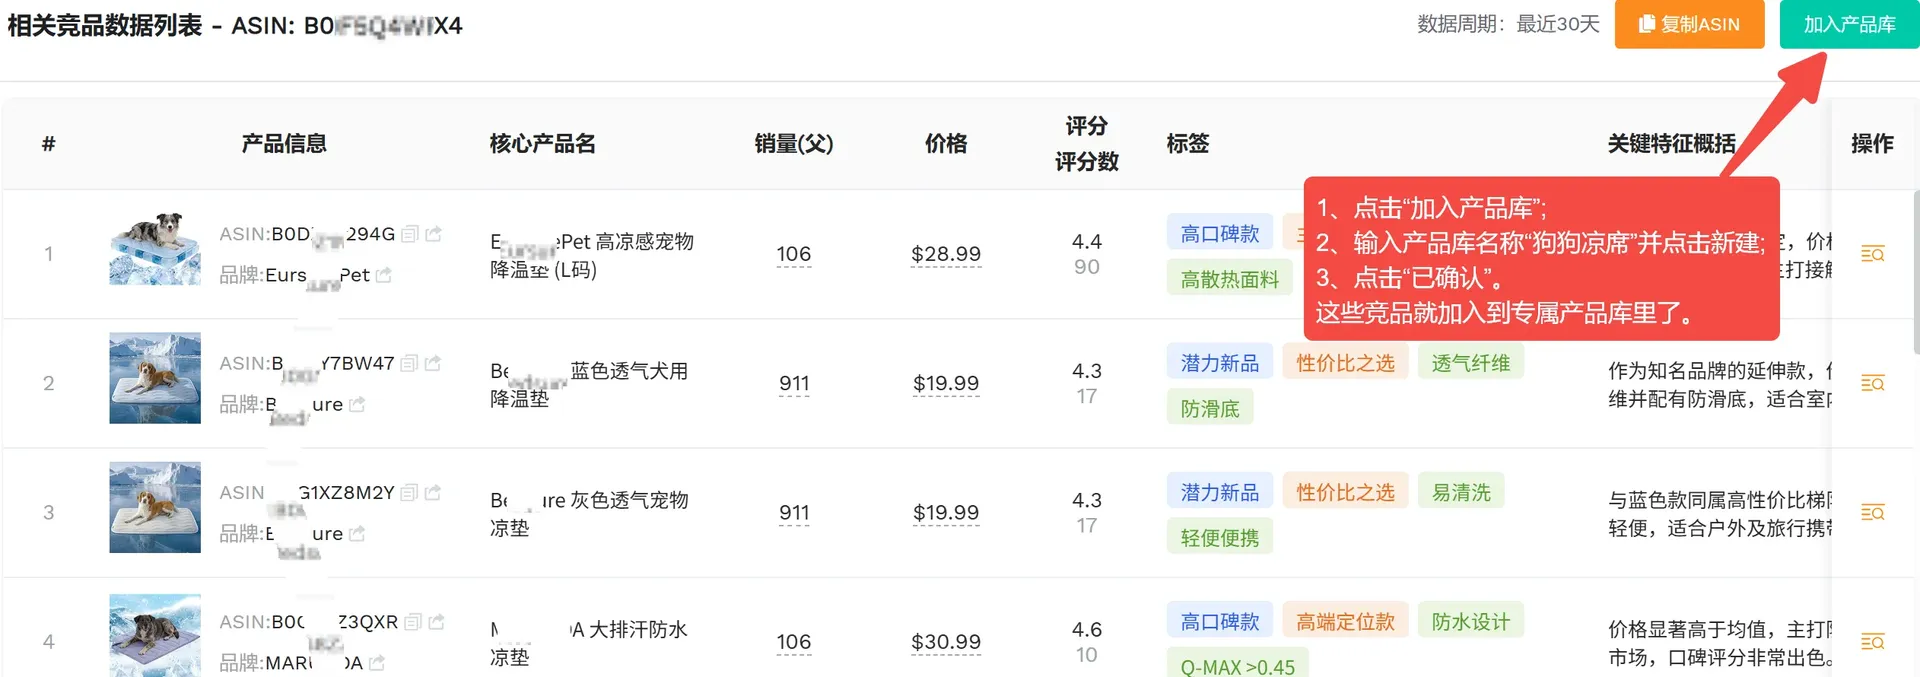The height and width of the screenshot is (677, 1920).
Task: Click product name 蓝色透气犬用降温垫
Action: [589, 384]
